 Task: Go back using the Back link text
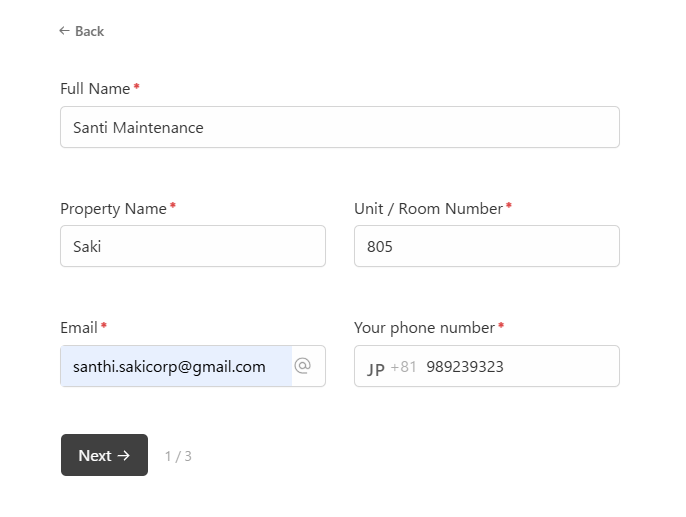pyautogui.click(x=89, y=31)
